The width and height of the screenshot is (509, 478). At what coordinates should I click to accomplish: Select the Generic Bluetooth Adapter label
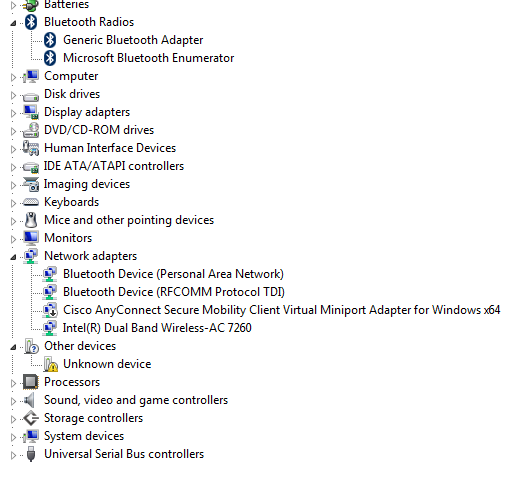(133, 40)
